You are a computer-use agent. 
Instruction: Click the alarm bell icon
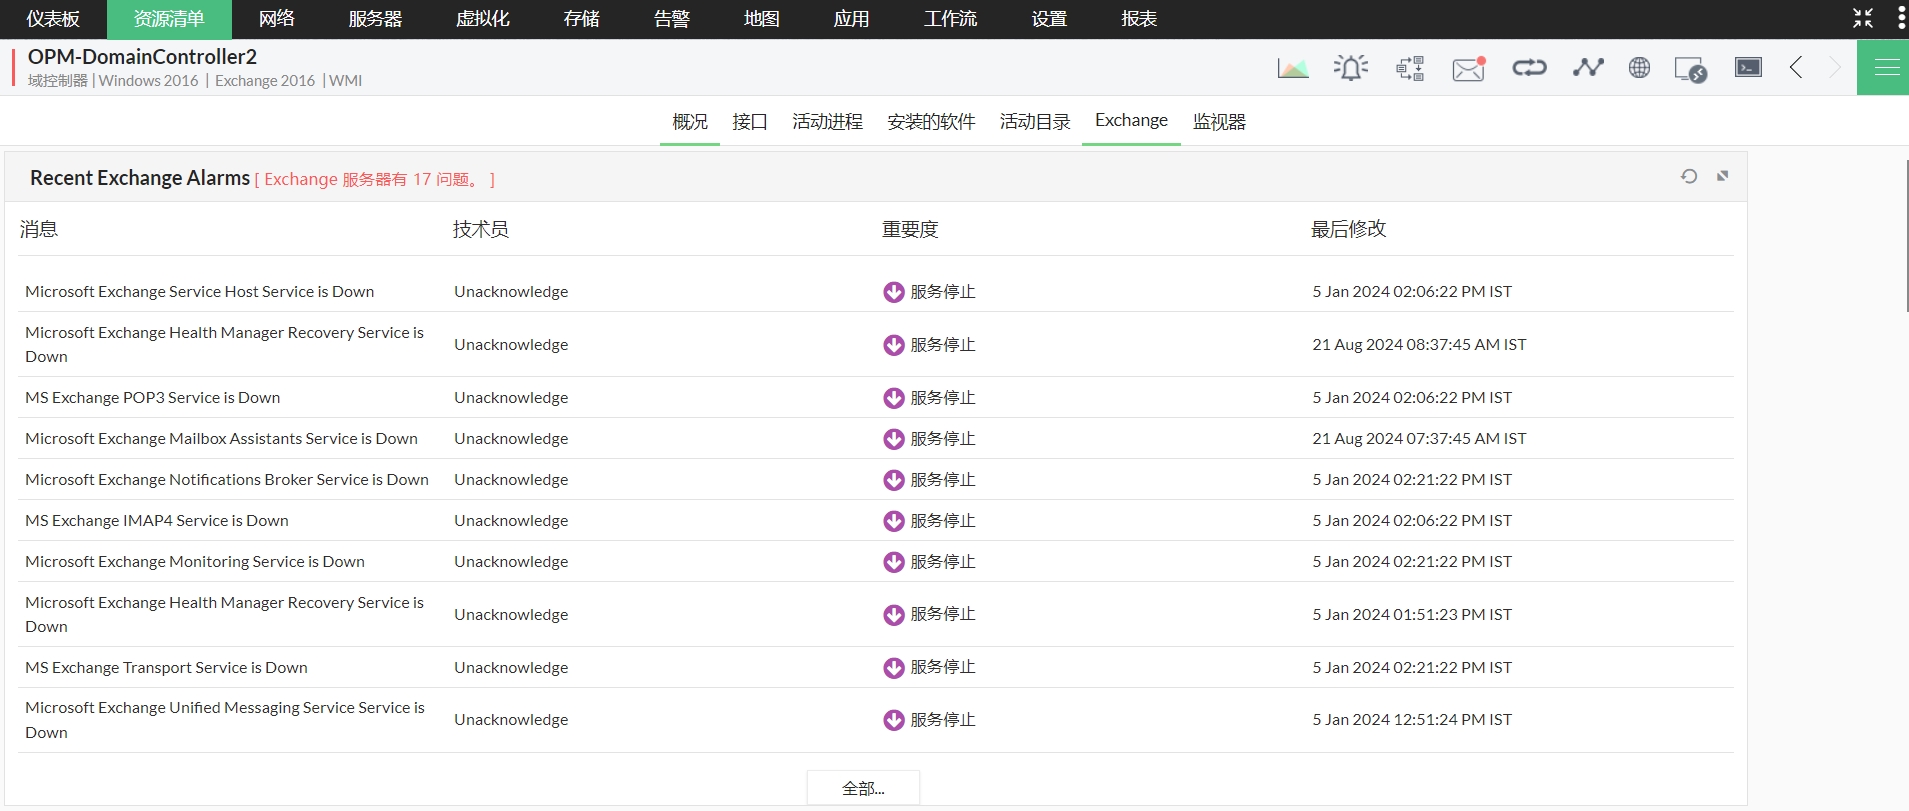[1351, 68]
